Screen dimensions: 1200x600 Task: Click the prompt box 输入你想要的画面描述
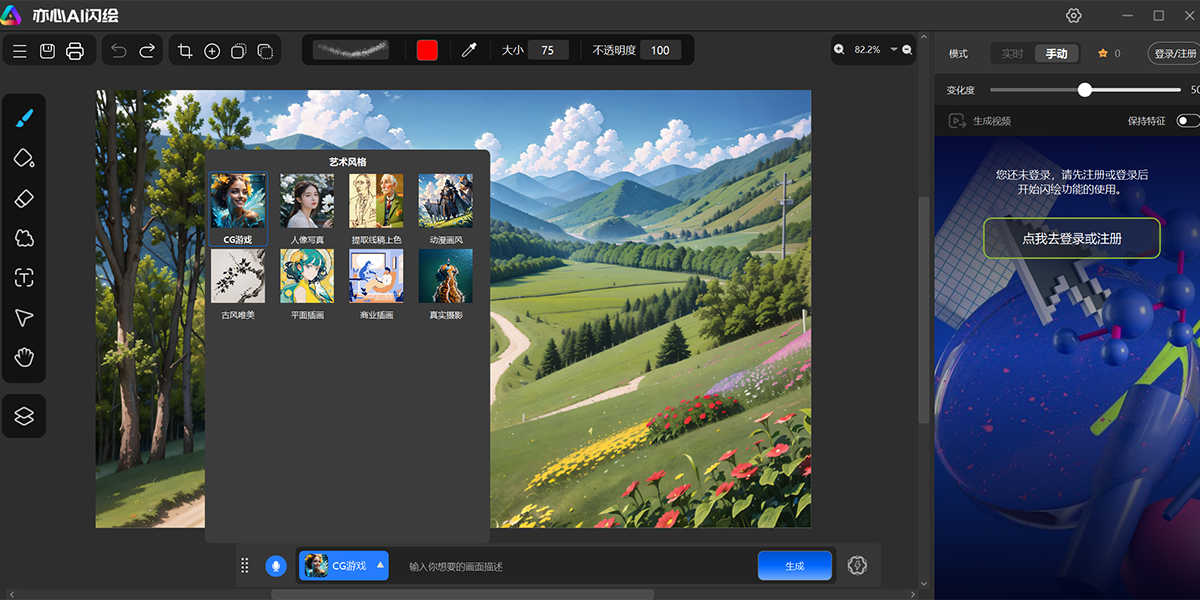coord(576,566)
